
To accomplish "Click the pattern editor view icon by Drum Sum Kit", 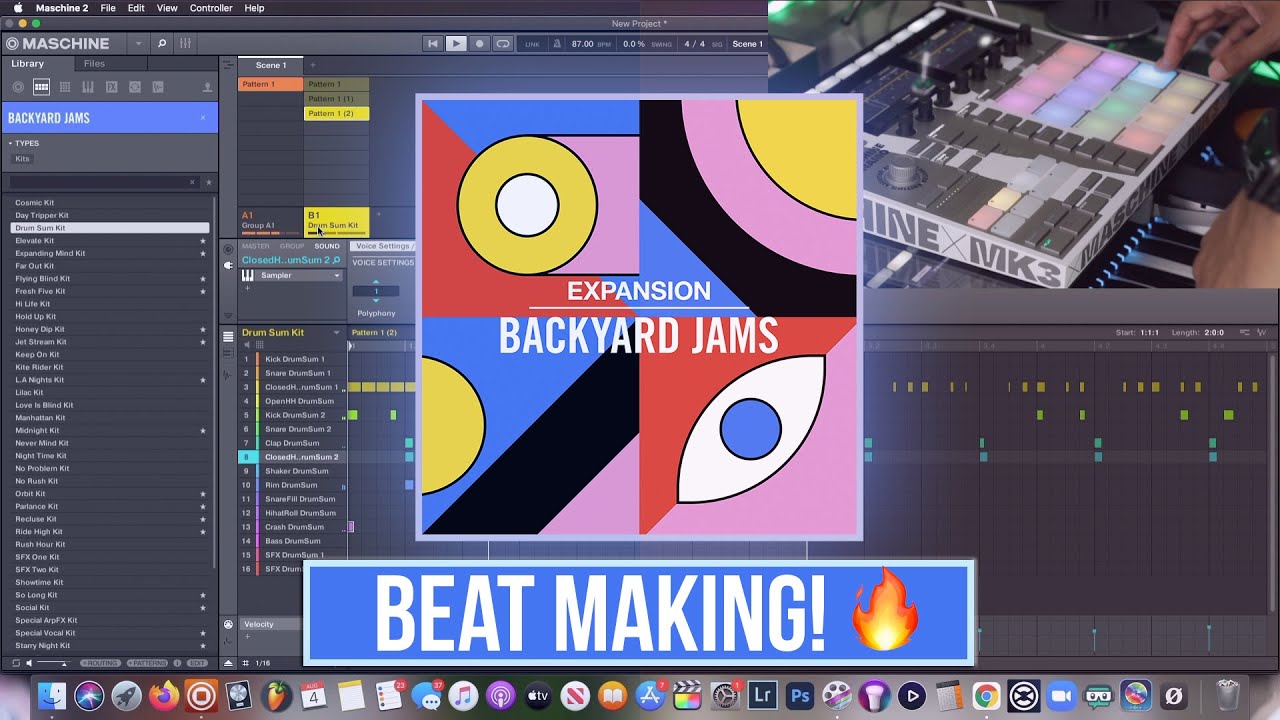I will 228,336.
